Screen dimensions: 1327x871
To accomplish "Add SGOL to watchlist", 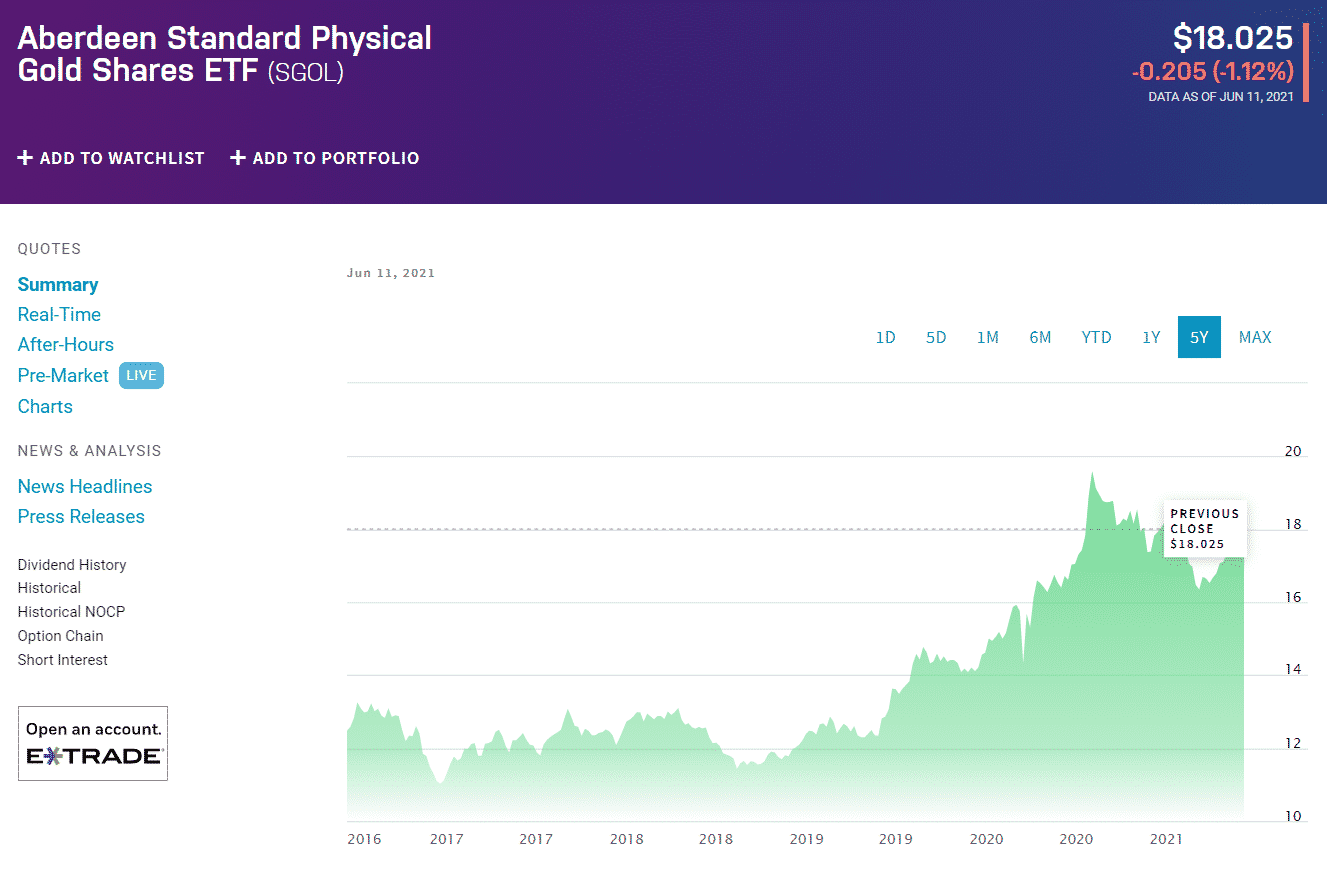I will 111,158.
